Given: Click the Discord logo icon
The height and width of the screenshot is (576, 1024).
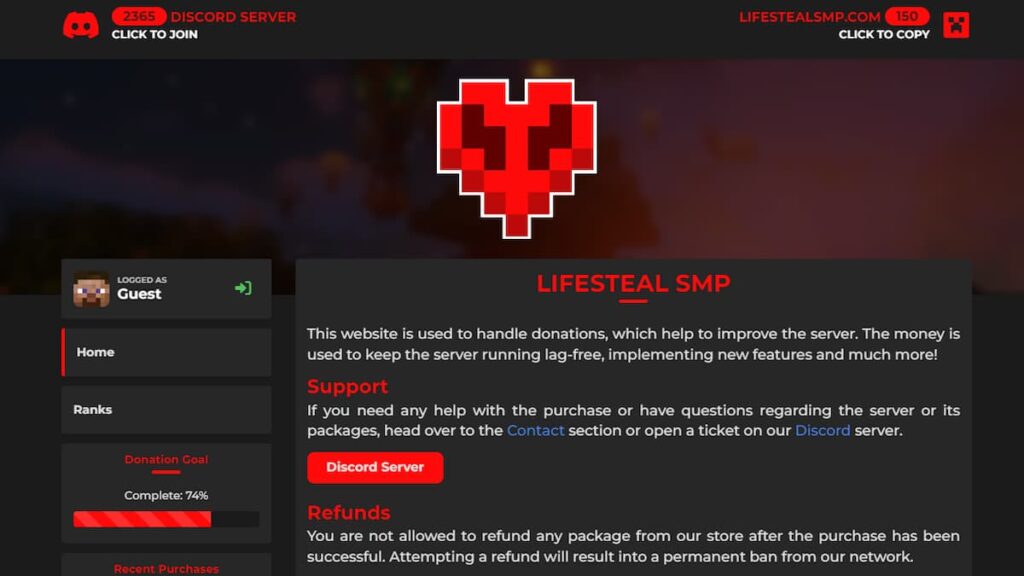Looking at the screenshot, I should [81, 25].
